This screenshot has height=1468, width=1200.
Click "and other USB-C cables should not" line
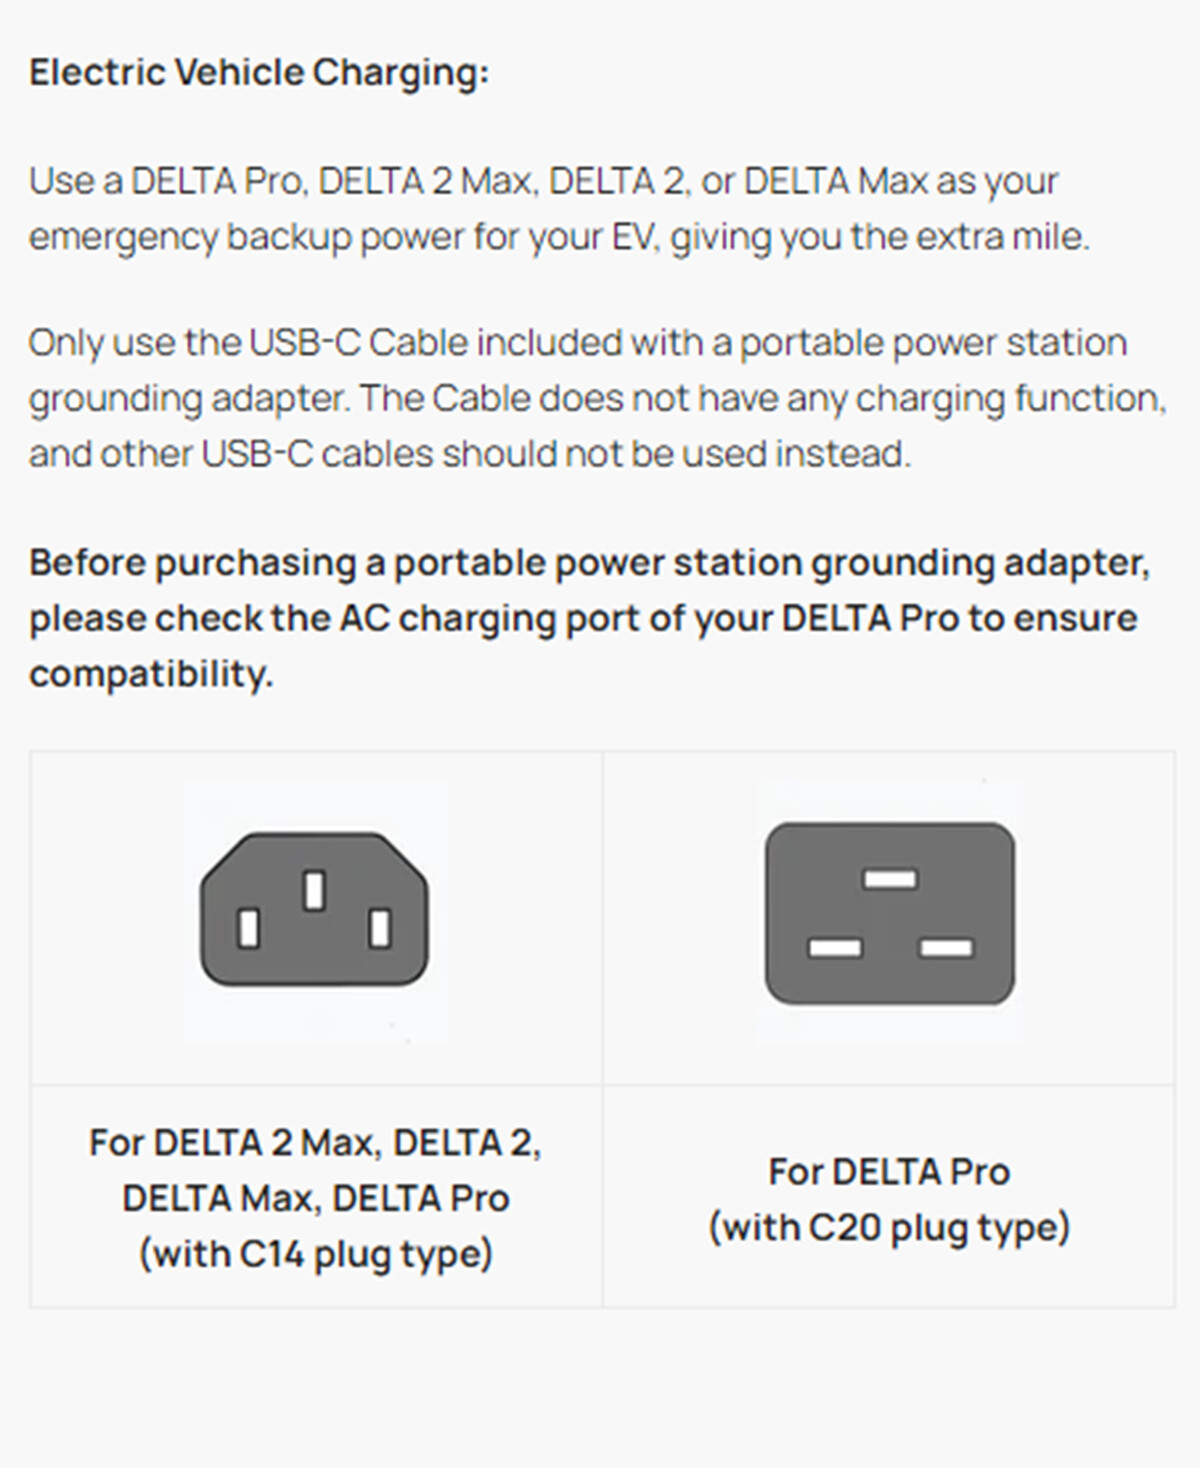pyautogui.click(x=469, y=454)
